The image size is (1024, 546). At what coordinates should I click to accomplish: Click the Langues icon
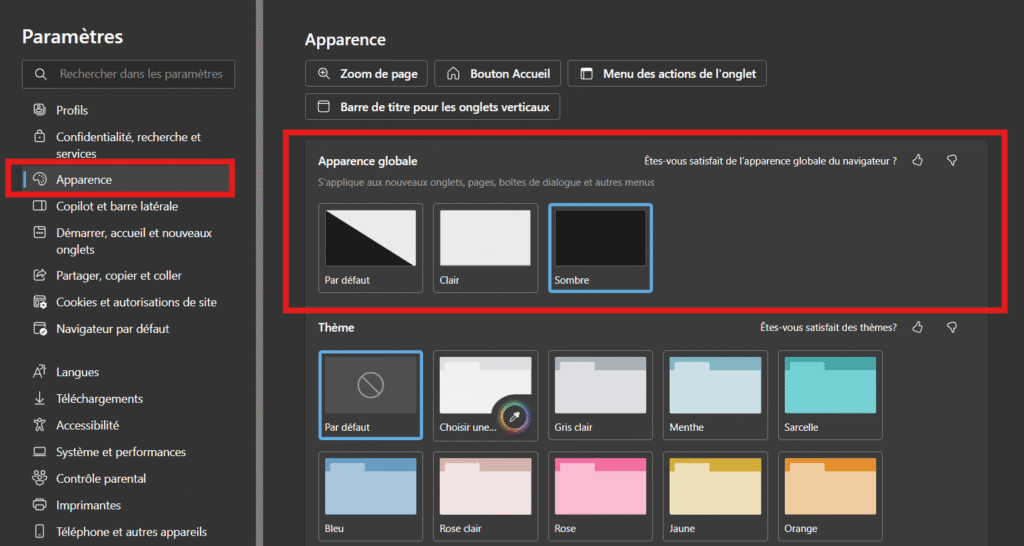click(40, 372)
